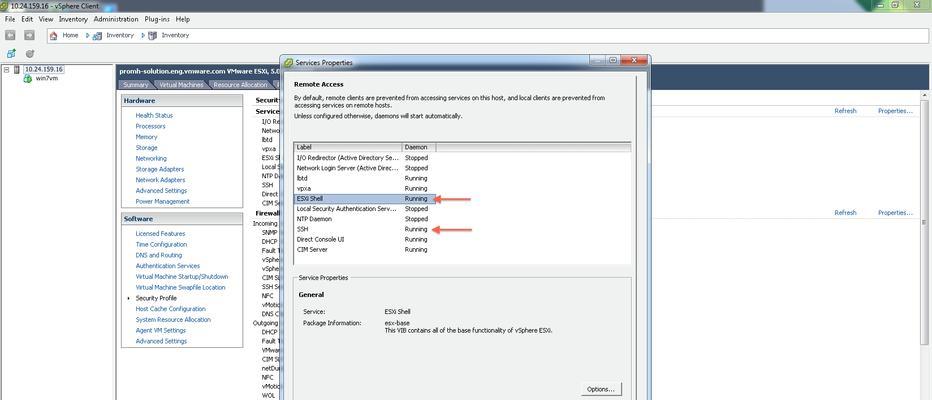Click the first Inventory icon in the breadcrumb
The image size is (932, 400).
point(97,36)
